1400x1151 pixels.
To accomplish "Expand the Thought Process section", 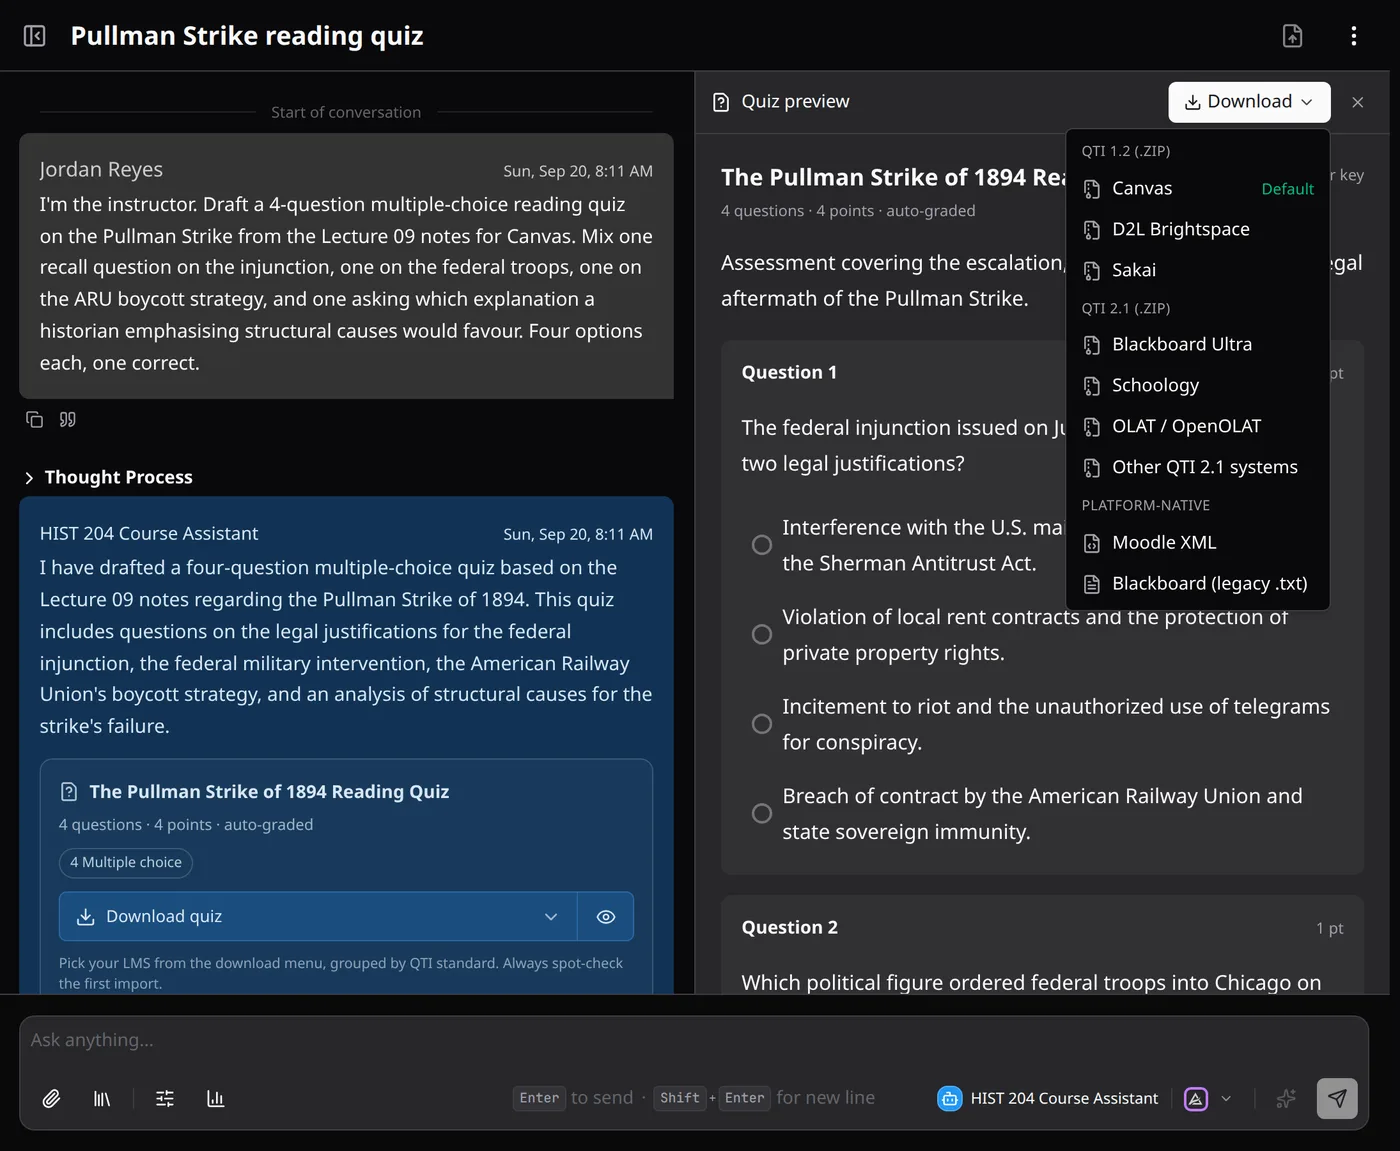I will 108,477.
